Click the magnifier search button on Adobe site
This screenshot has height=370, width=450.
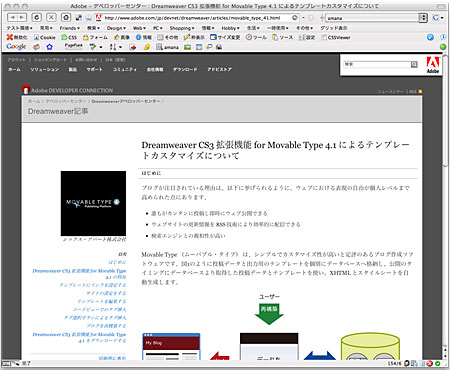click(x=414, y=64)
